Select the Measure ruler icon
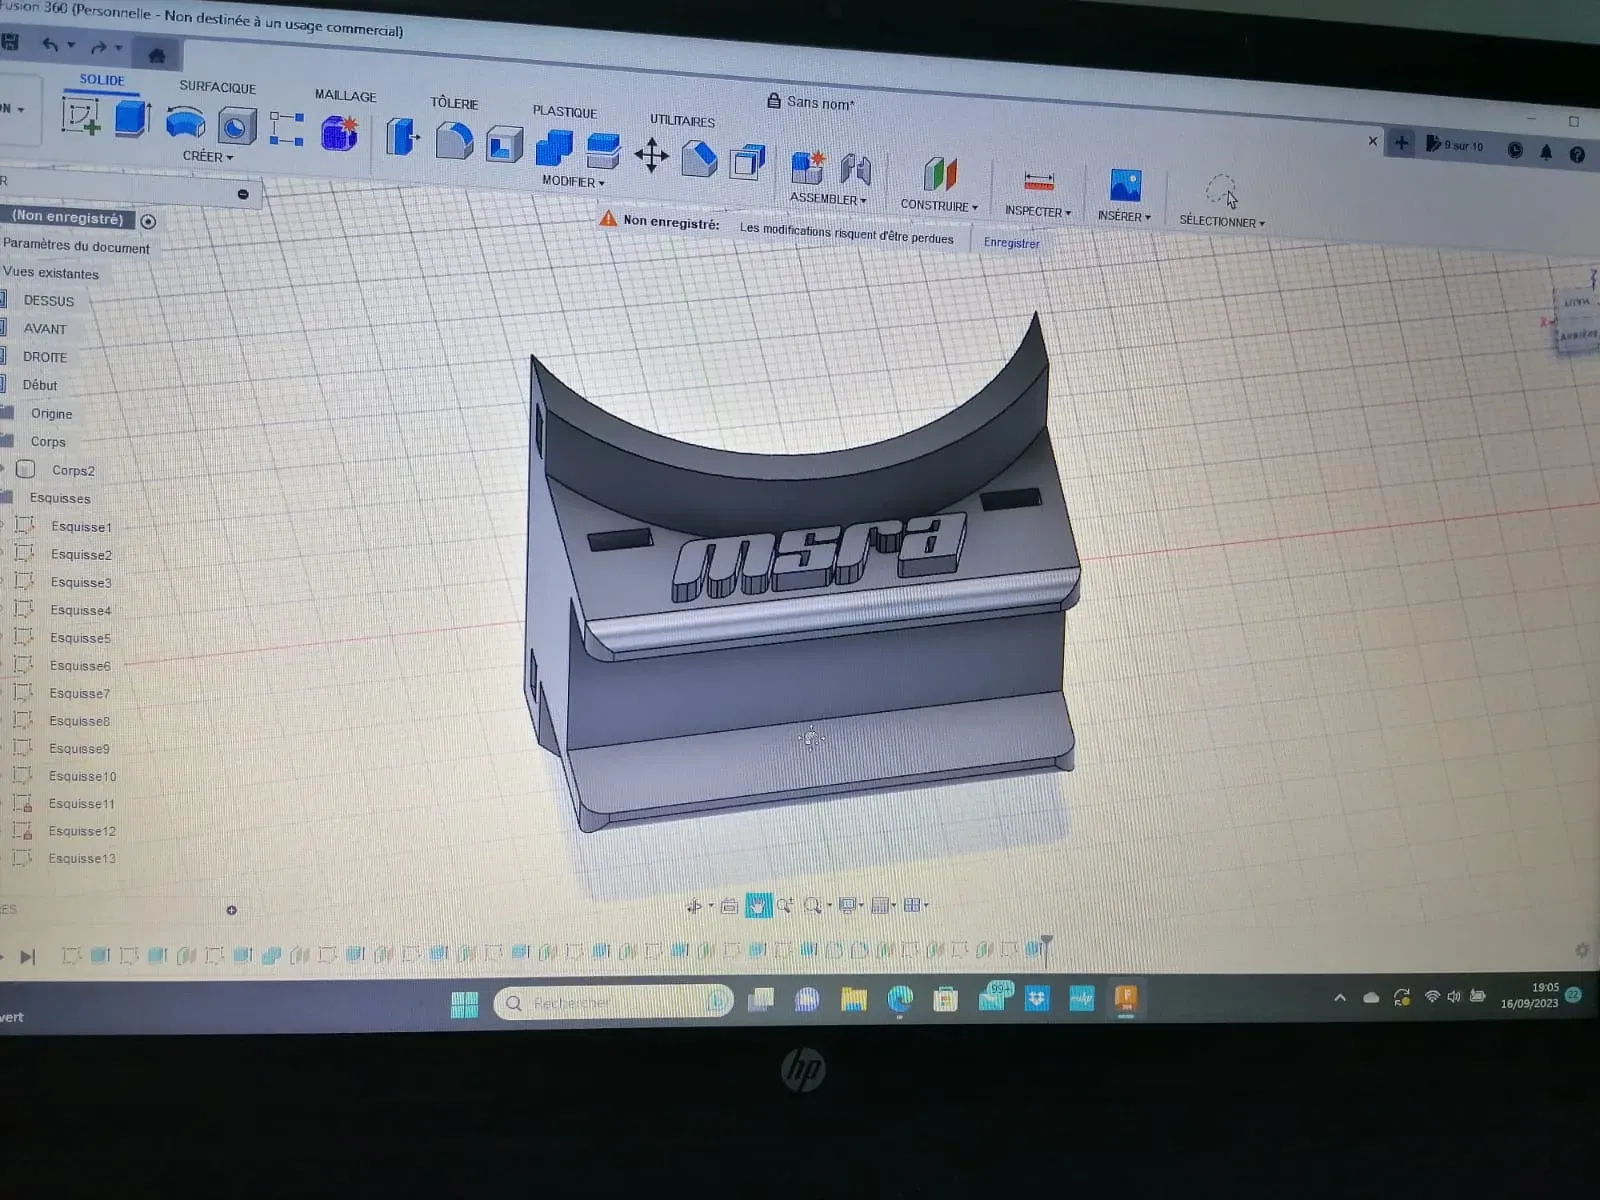This screenshot has height=1200, width=1600. (x=1039, y=181)
